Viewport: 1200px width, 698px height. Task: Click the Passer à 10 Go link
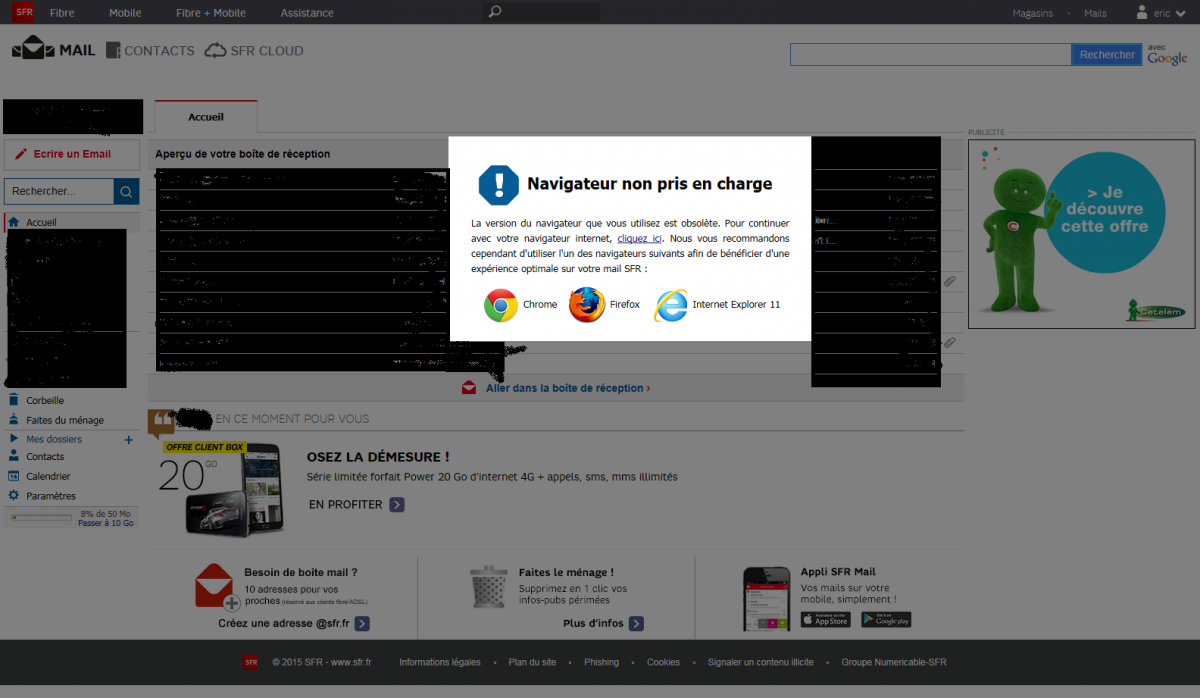tap(106, 523)
